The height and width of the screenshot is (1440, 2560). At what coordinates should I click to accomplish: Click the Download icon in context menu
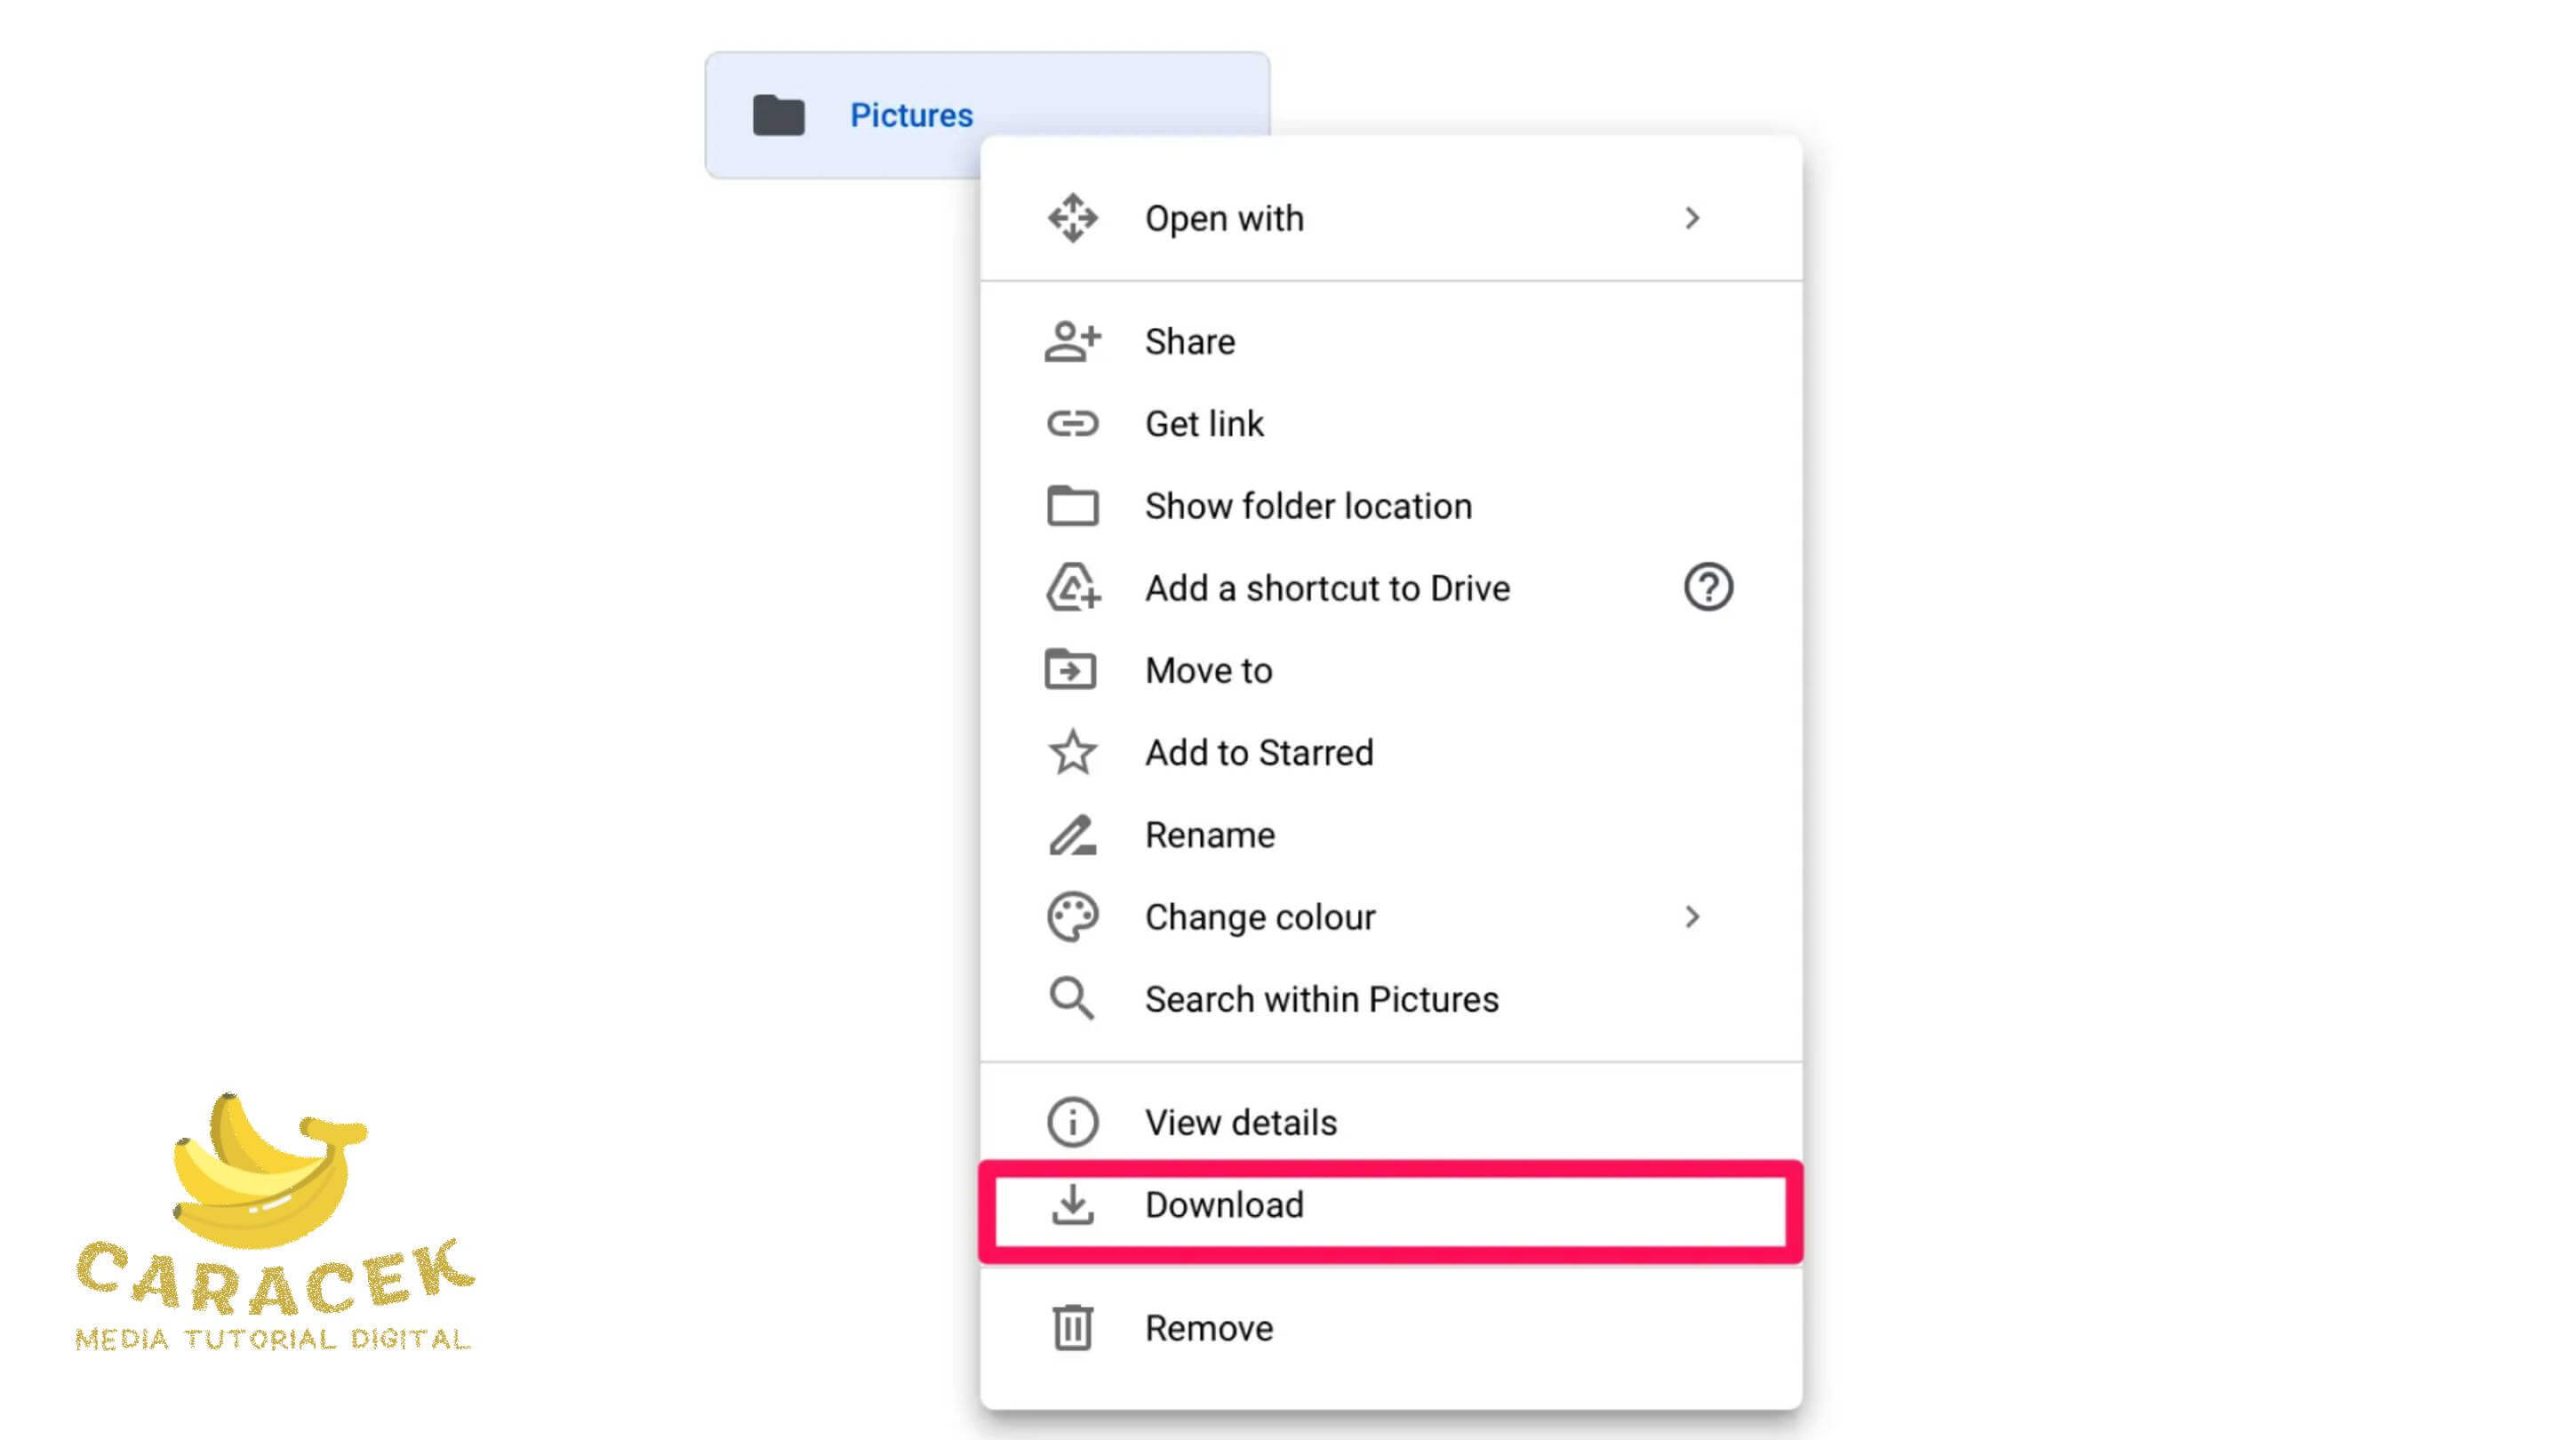pyautogui.click(x=1073, y=1204)
